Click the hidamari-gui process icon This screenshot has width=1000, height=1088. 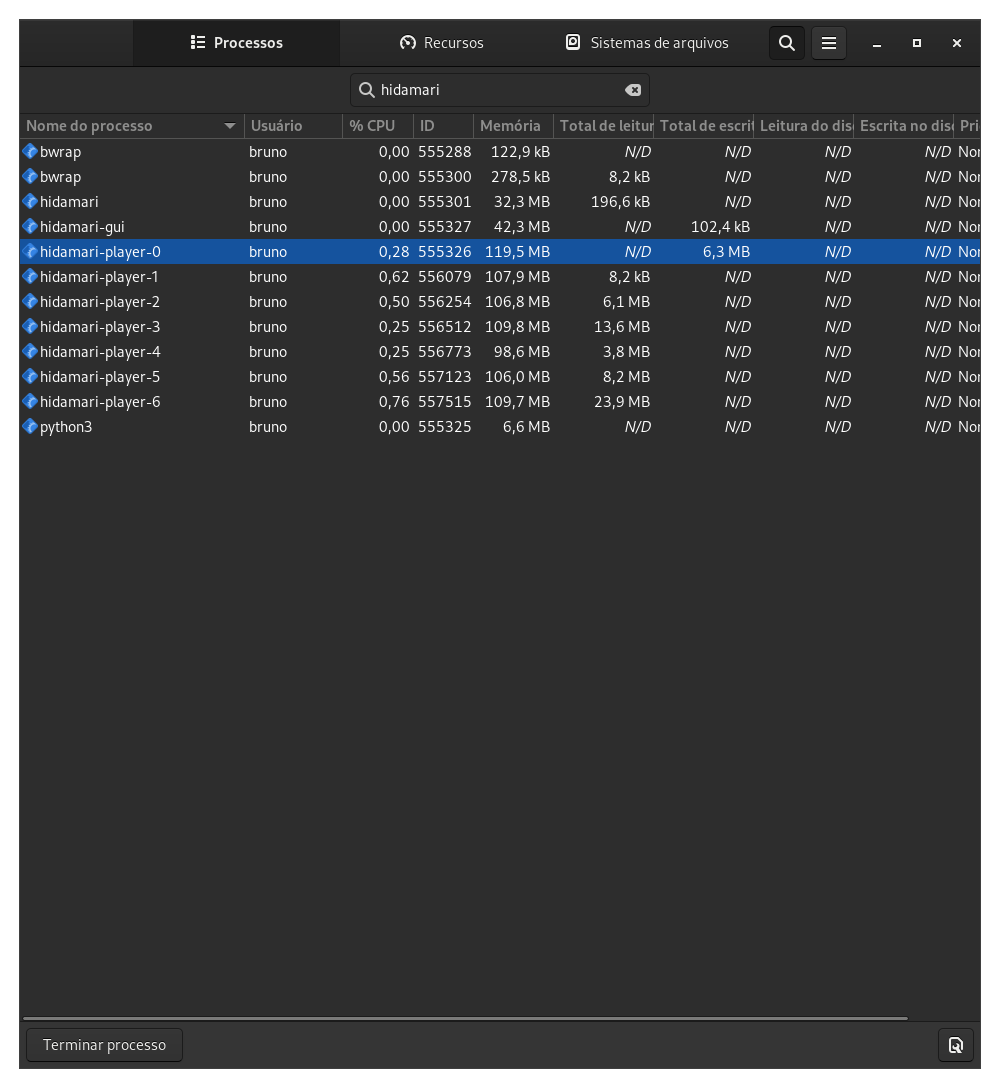(30, 227)
